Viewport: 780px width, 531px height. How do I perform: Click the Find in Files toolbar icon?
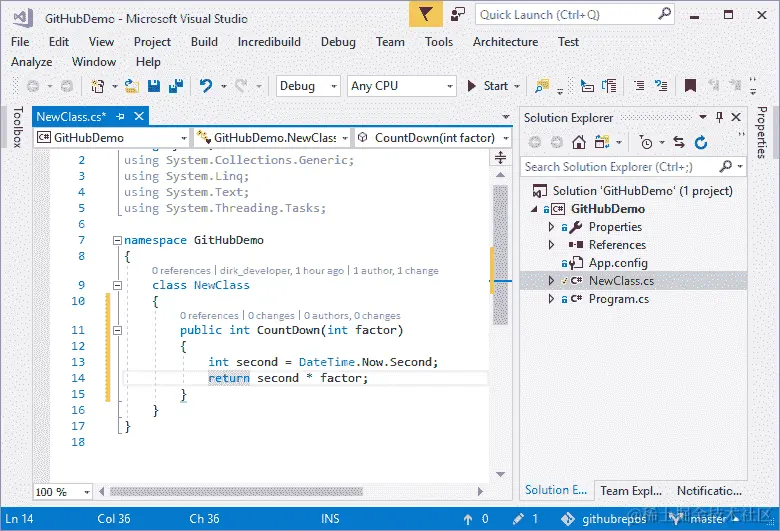click(541, 86)
